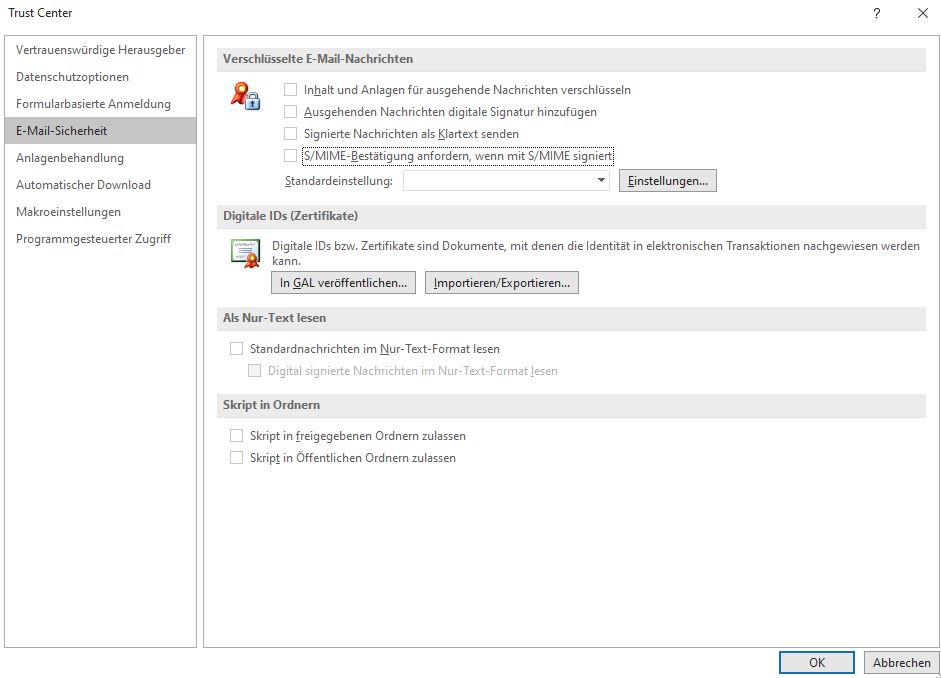The height and width of the screenshot is (678, 941).
Task: Open Automatischer Download settings
Action: [x=83, y=185]
